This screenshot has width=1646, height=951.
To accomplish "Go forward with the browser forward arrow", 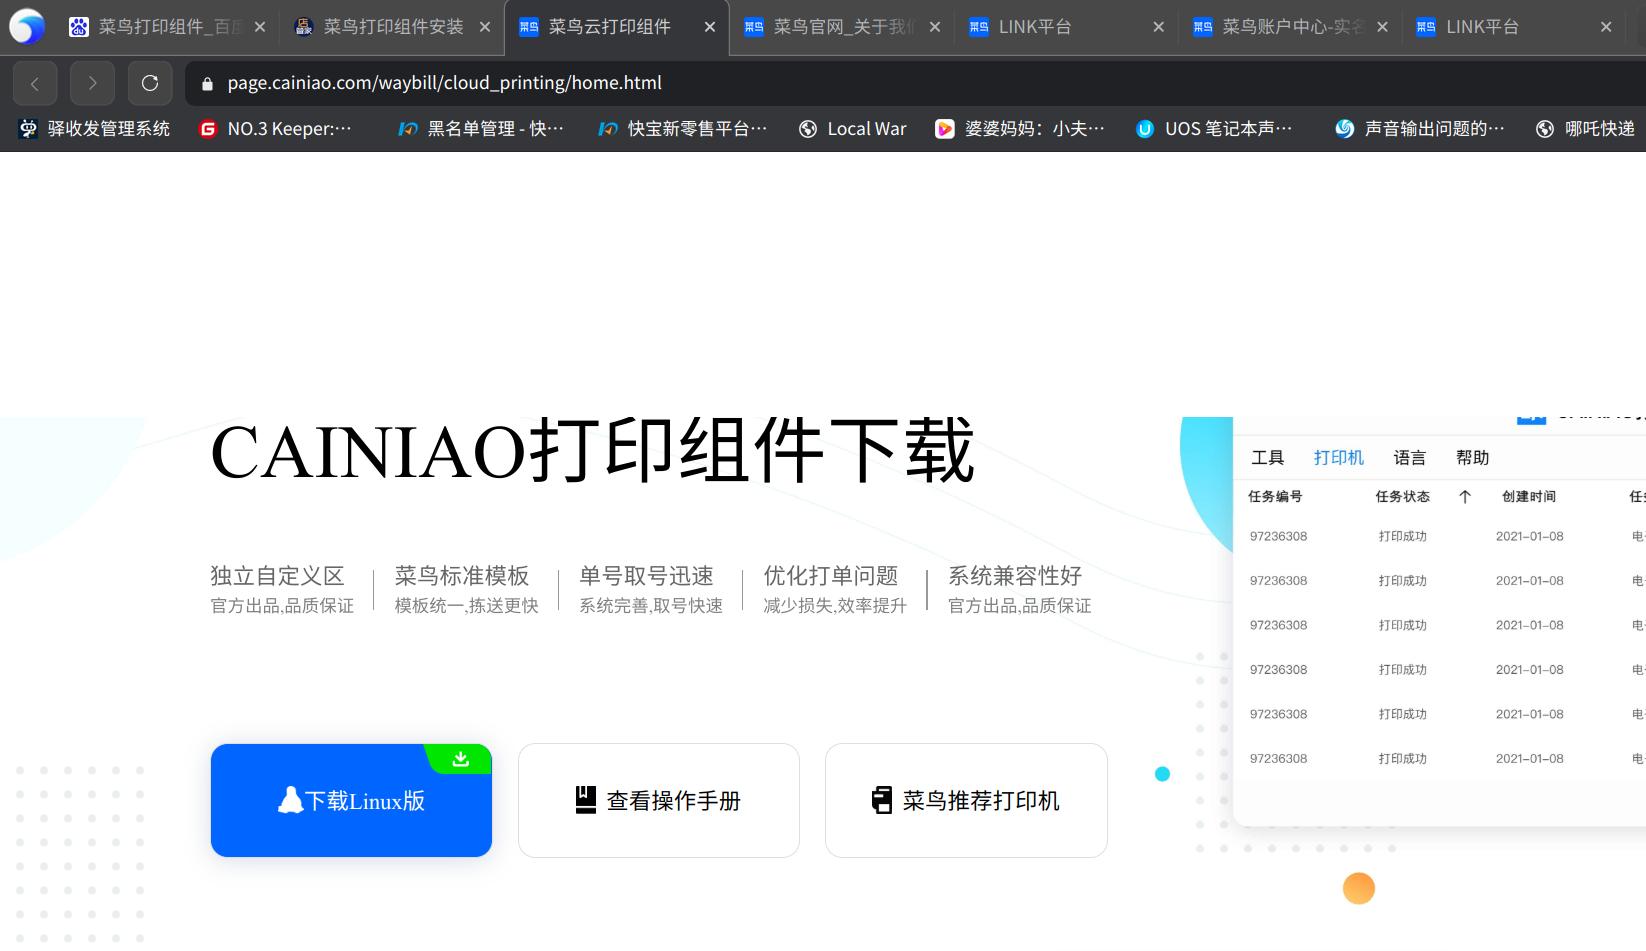I will click(x=92, y=83).
